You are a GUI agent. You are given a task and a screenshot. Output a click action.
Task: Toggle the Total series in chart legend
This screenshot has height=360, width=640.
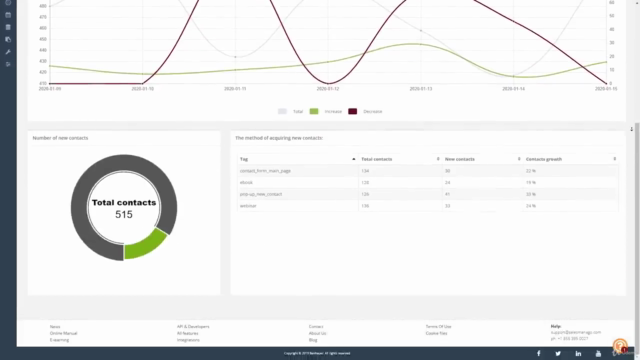(290, 111)
